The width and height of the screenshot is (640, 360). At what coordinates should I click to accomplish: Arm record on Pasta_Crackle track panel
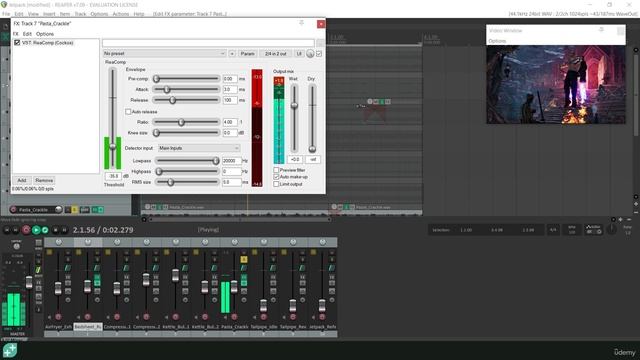tap(13, 209)
